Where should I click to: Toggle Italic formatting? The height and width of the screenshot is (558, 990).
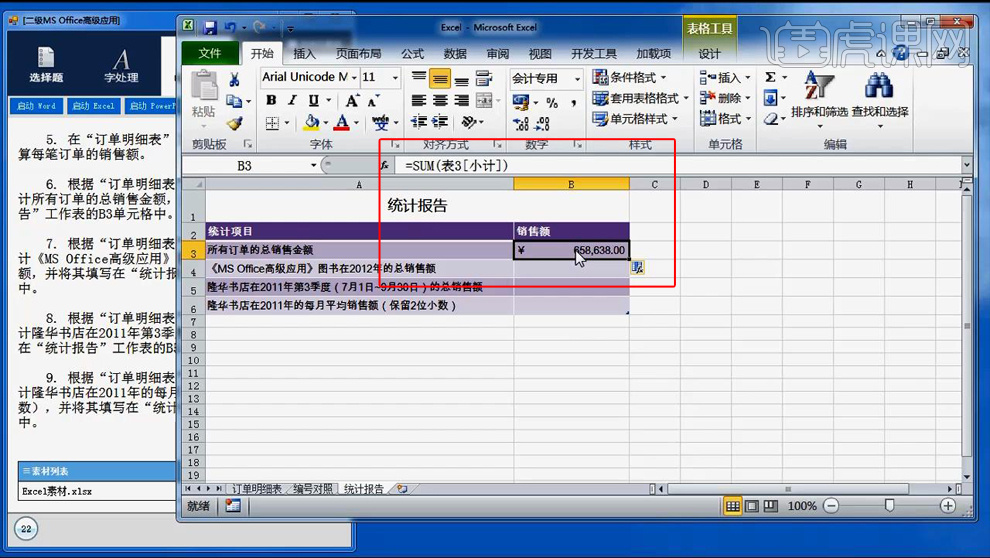click(x=292, y=100)
